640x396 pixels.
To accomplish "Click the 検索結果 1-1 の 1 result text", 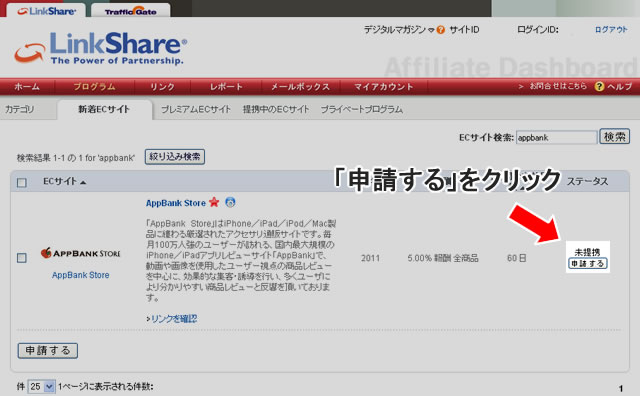I will [76, 158].
